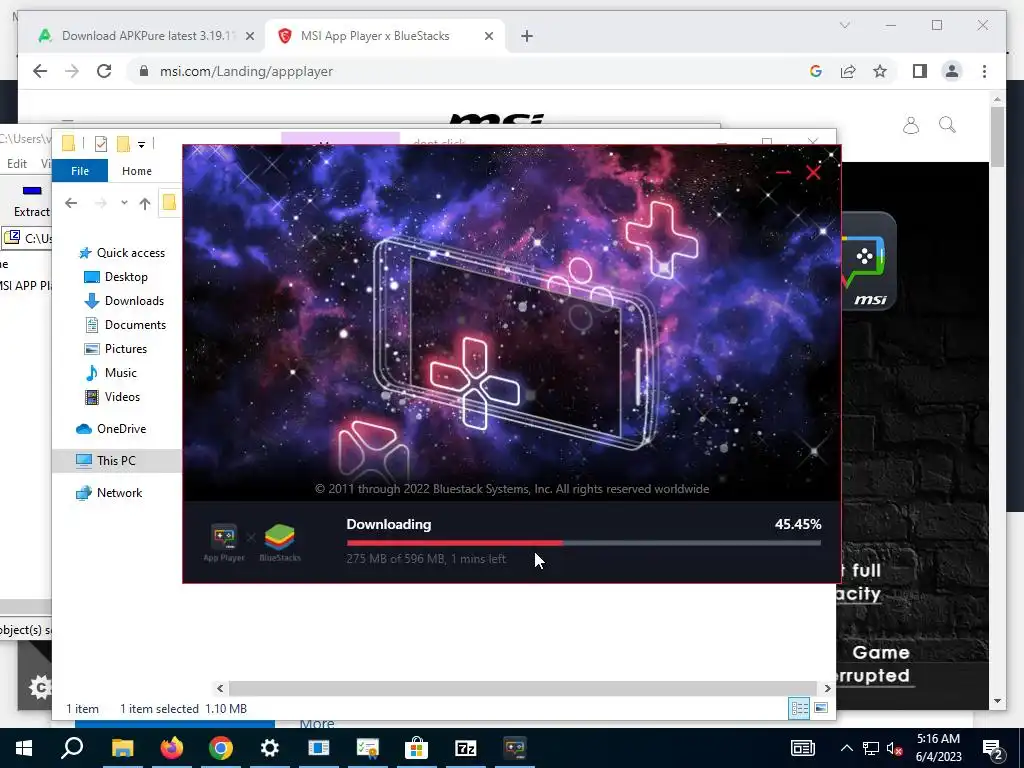Switch Explorer to details view
Screen dimensions: 1024x768
pos(799,709)
